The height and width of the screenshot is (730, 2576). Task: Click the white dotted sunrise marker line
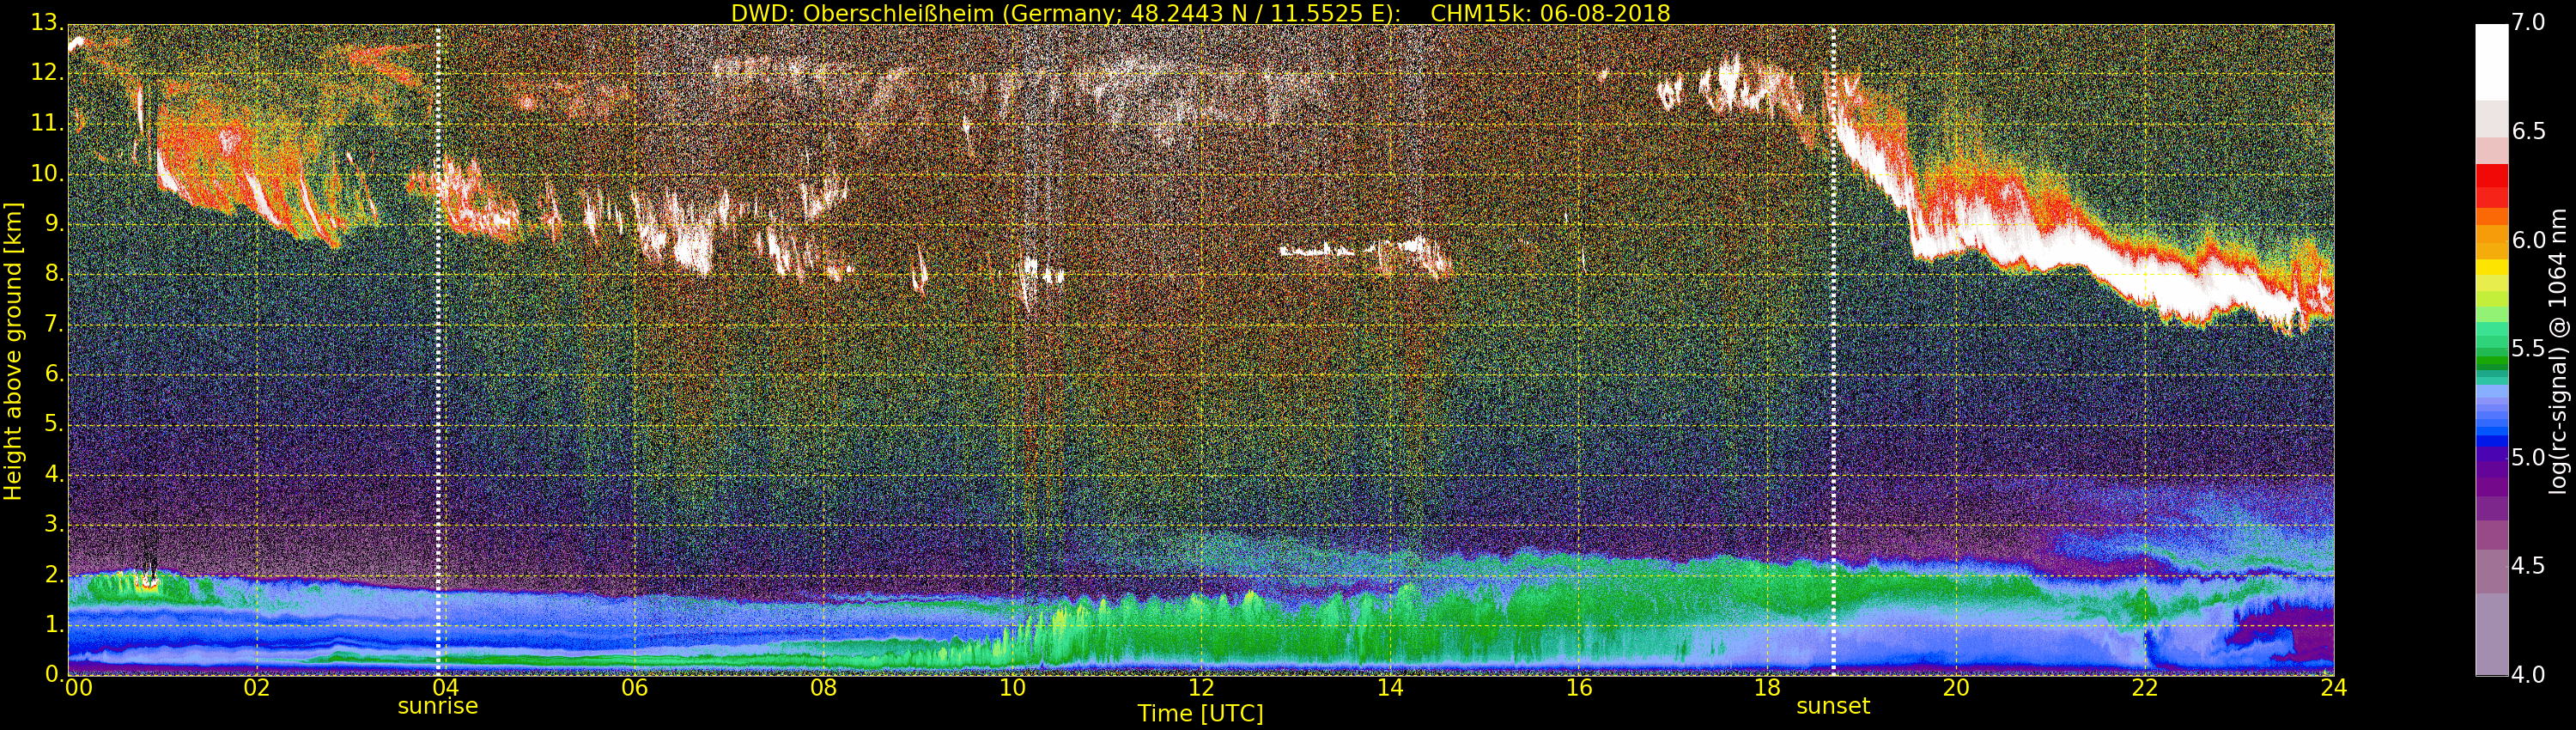[438, 350]
